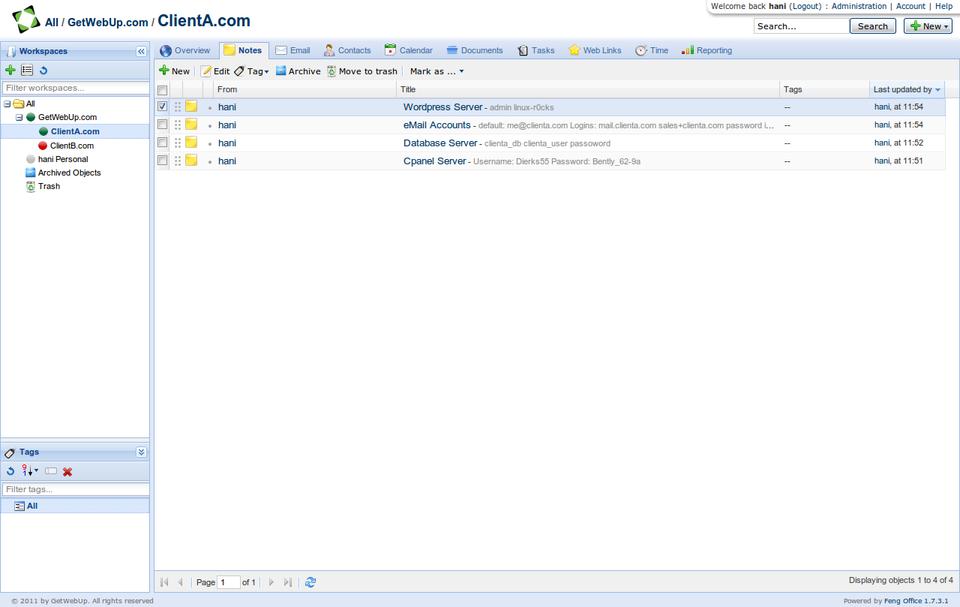
Task: Collapse the GetWebUp.com workspace tree node
Action: (x=19, y=117)
